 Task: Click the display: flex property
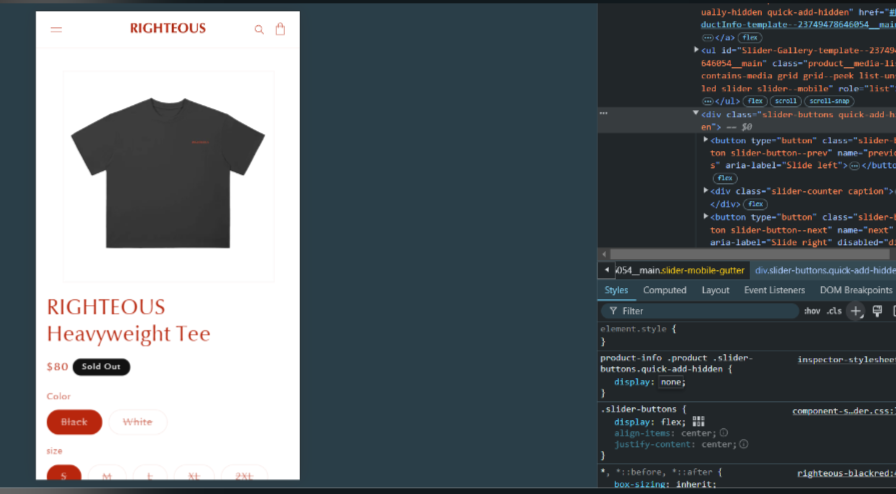pos(650,422)
